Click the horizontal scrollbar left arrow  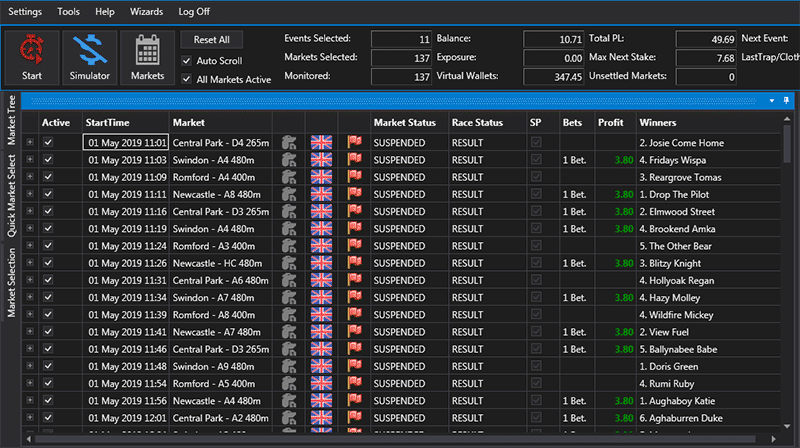click(29, 439)
